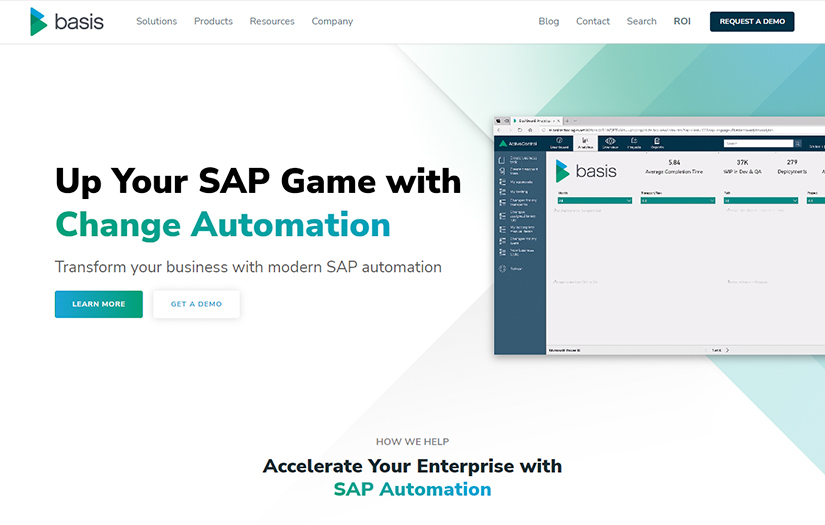Click the browser refresh icon in the screenshot

(x=520, y=130)
